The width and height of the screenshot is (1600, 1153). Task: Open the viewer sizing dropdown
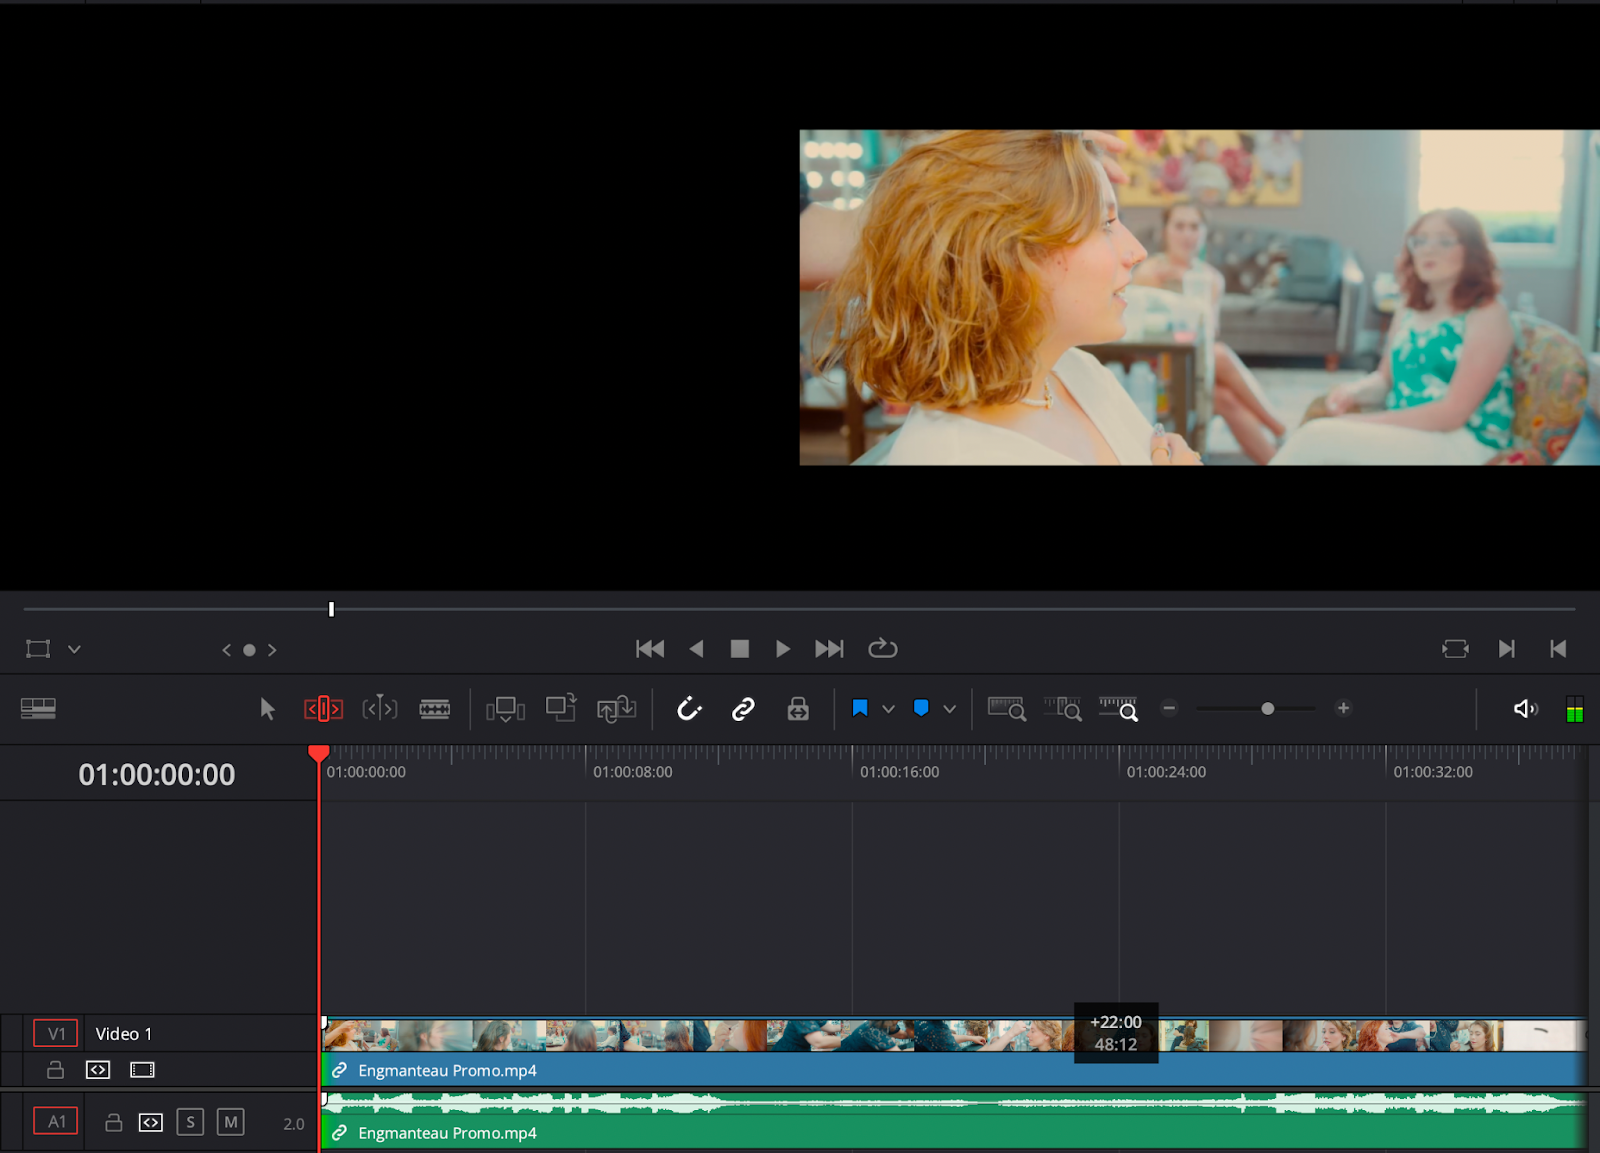click(74, 649)
